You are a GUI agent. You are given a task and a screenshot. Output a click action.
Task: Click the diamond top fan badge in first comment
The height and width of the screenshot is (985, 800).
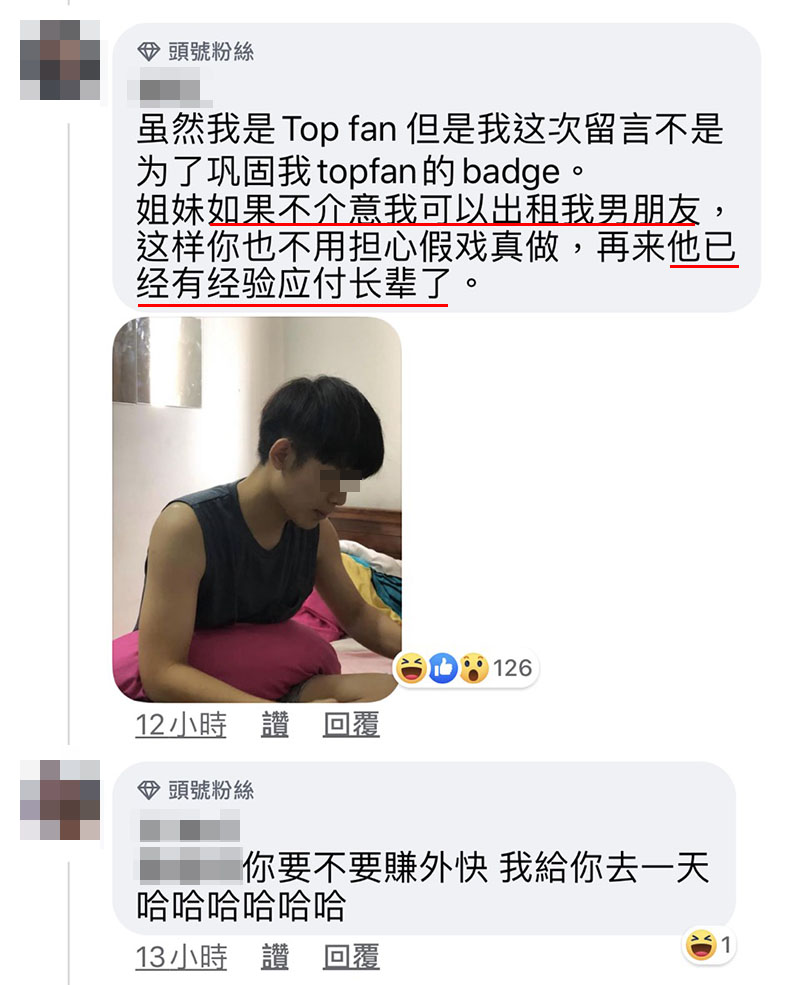click(148, 52)
